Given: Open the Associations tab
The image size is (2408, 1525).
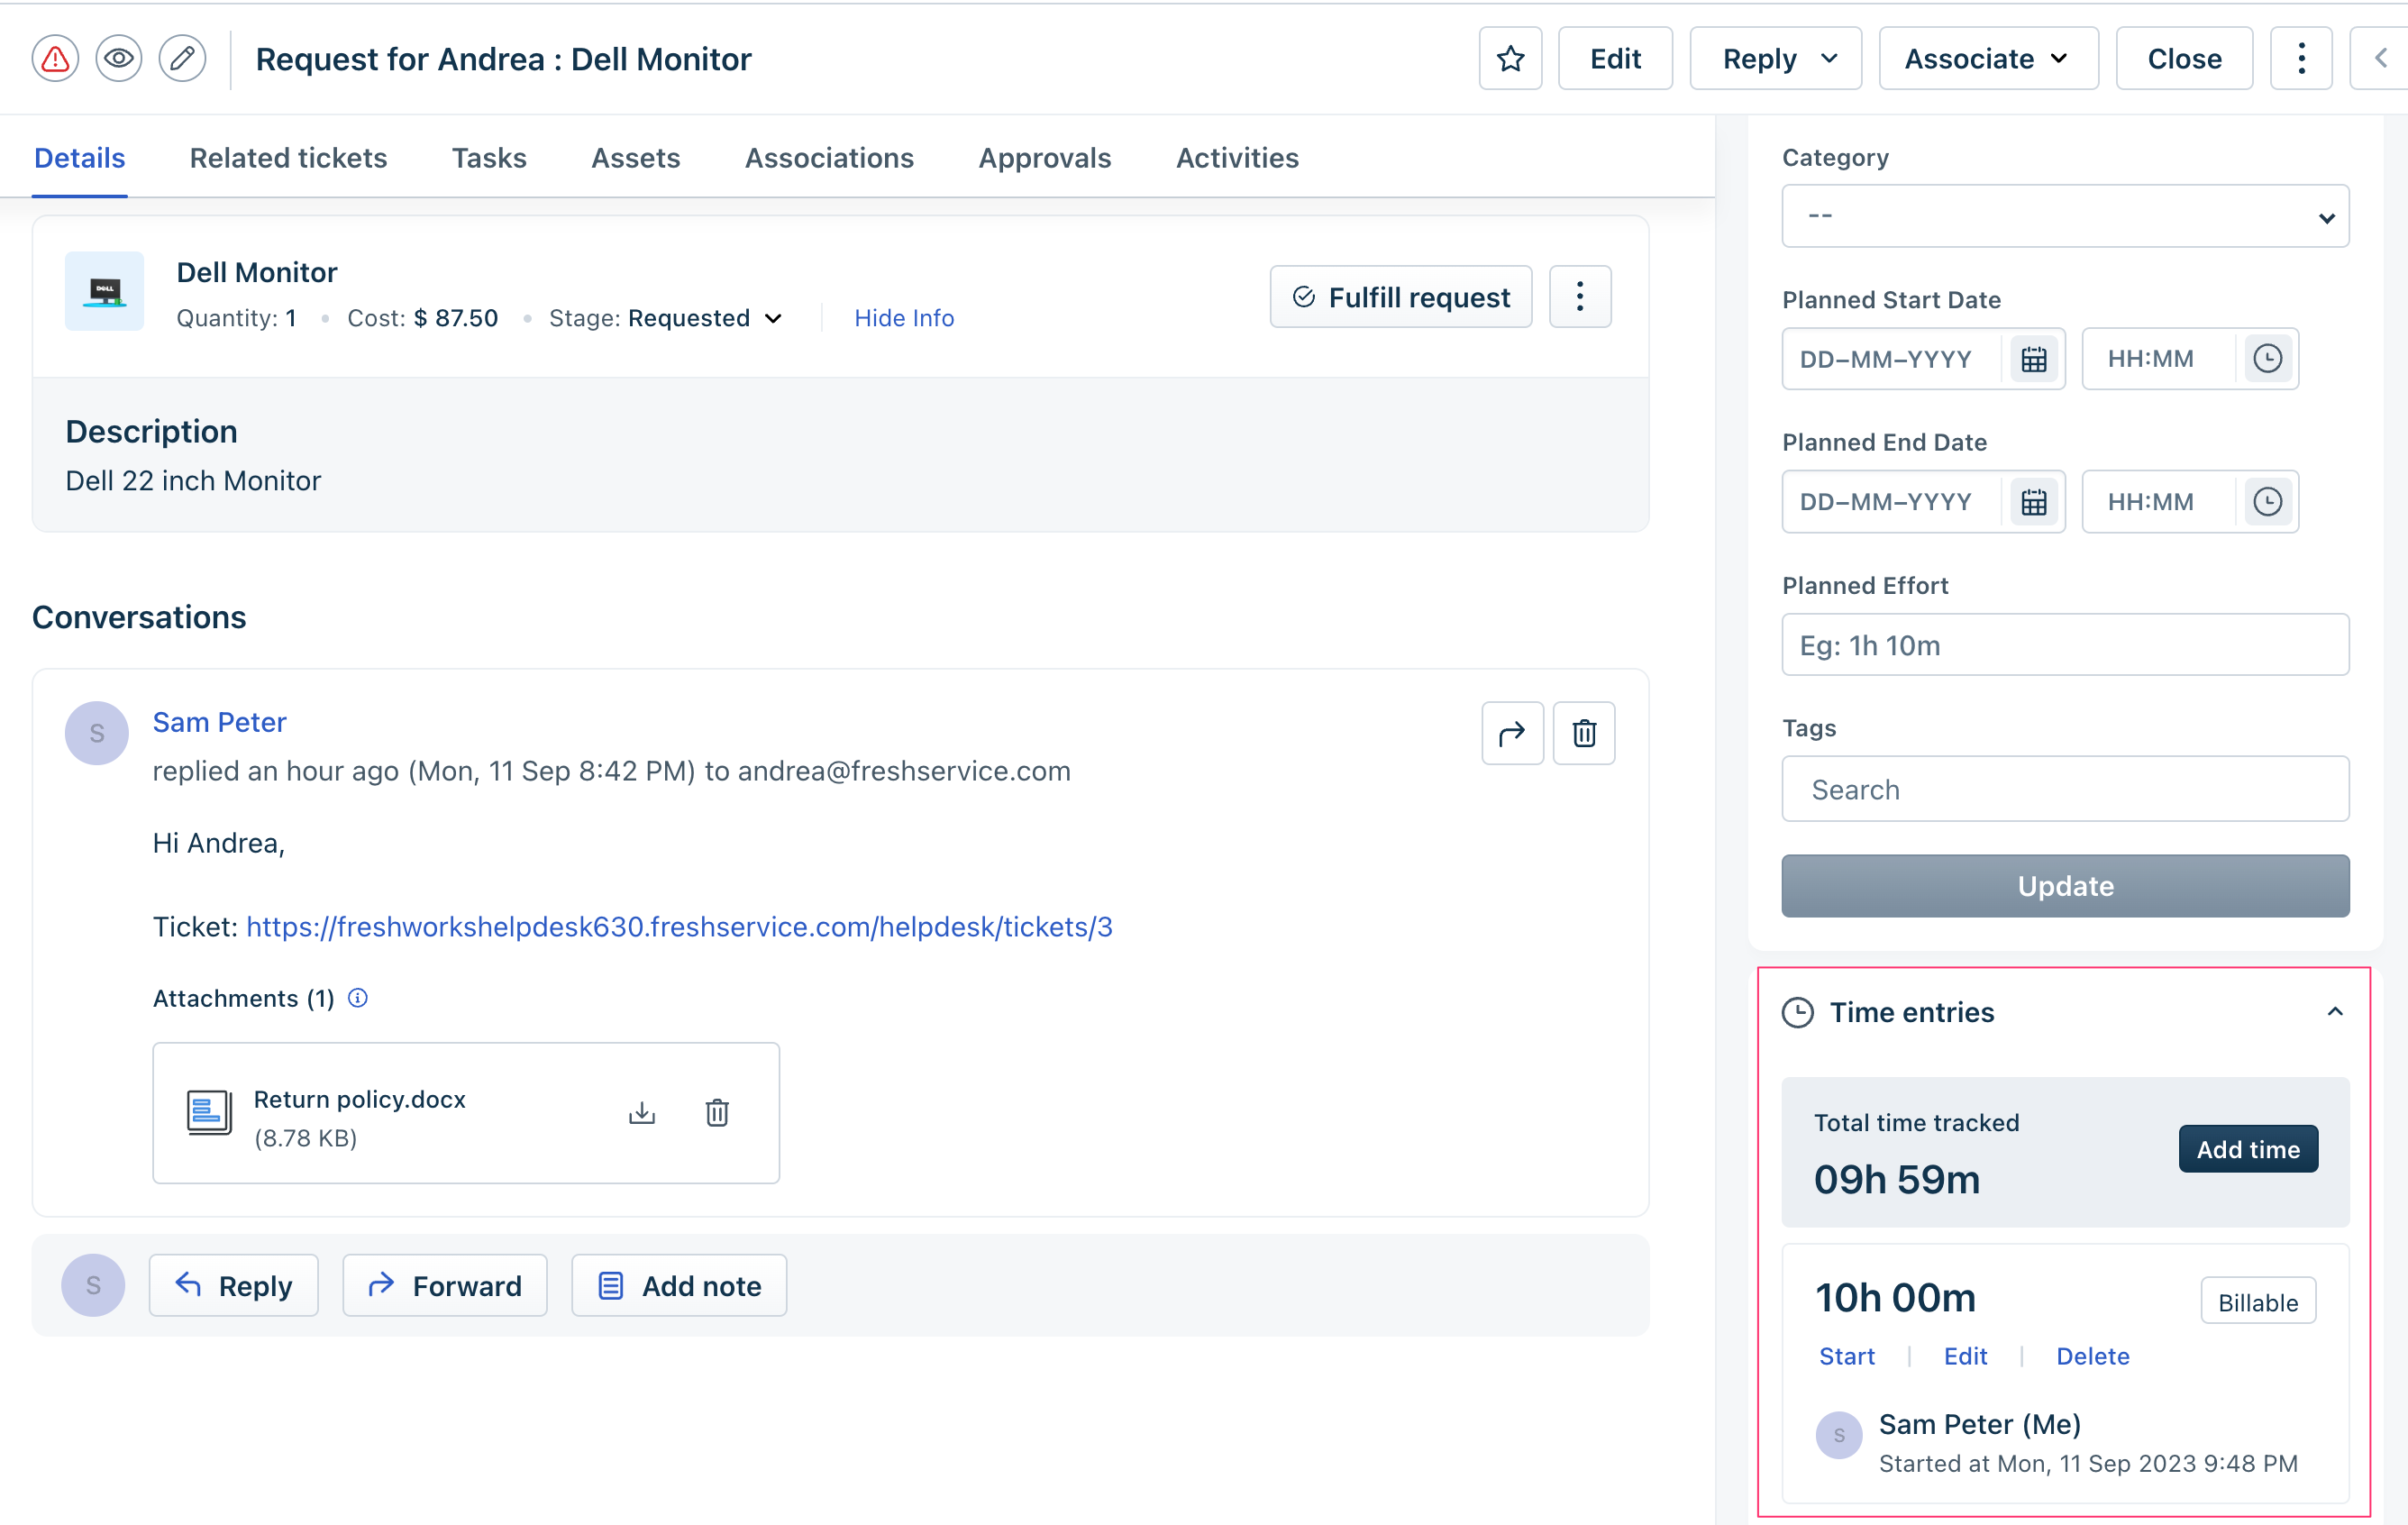Looking at the screenshot, I should click(x=829, y=158).
